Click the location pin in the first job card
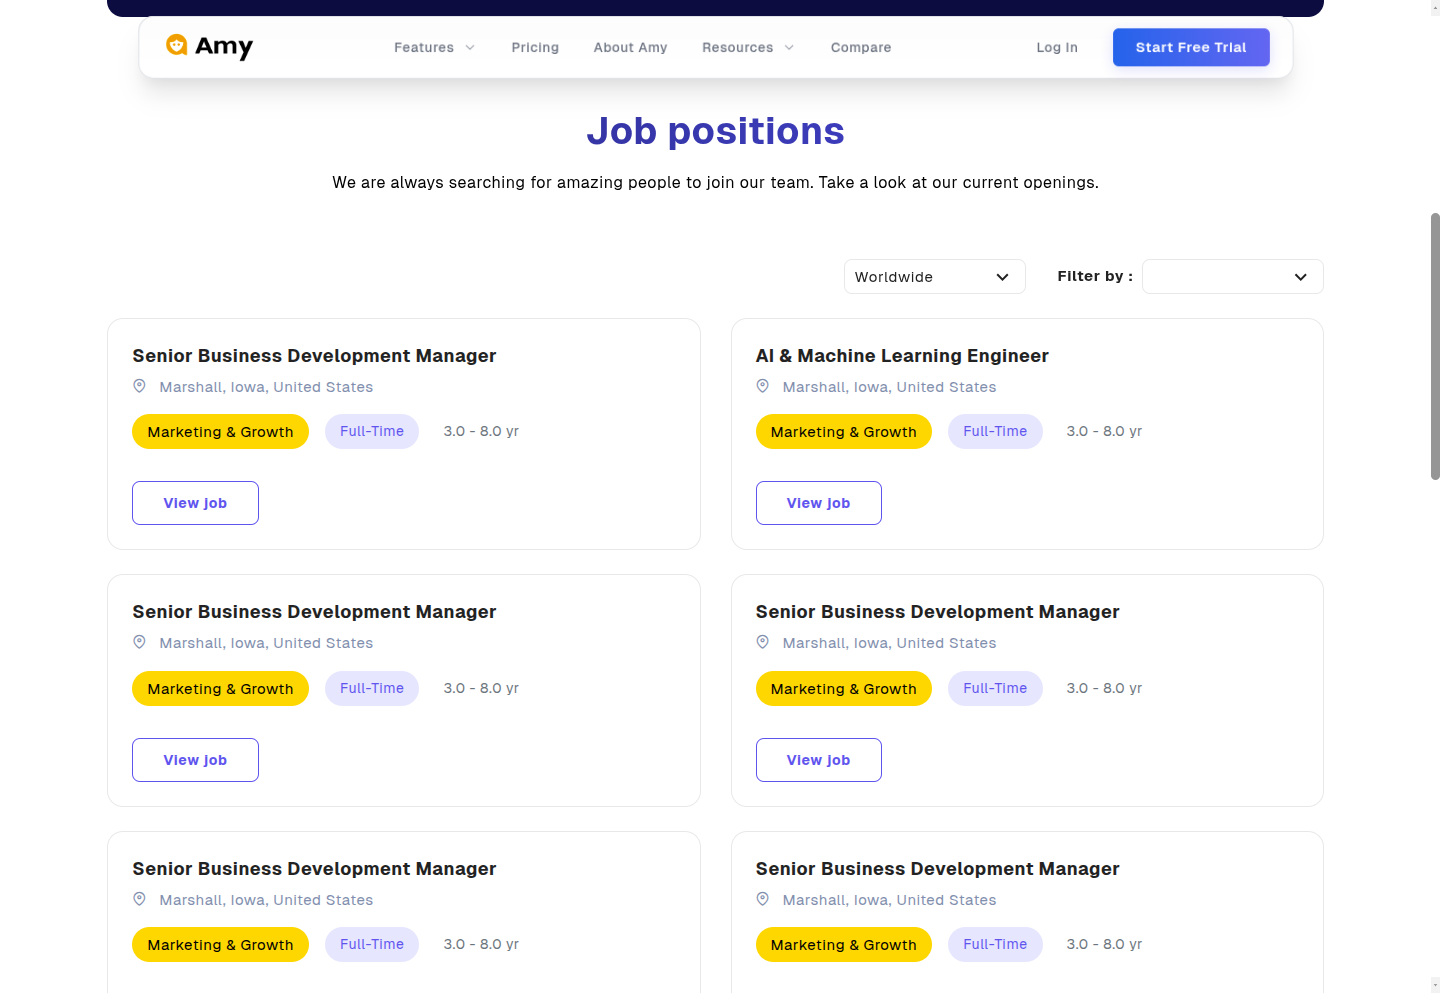Viewport: 1440px width, 993px height. (x=140, y=386)
